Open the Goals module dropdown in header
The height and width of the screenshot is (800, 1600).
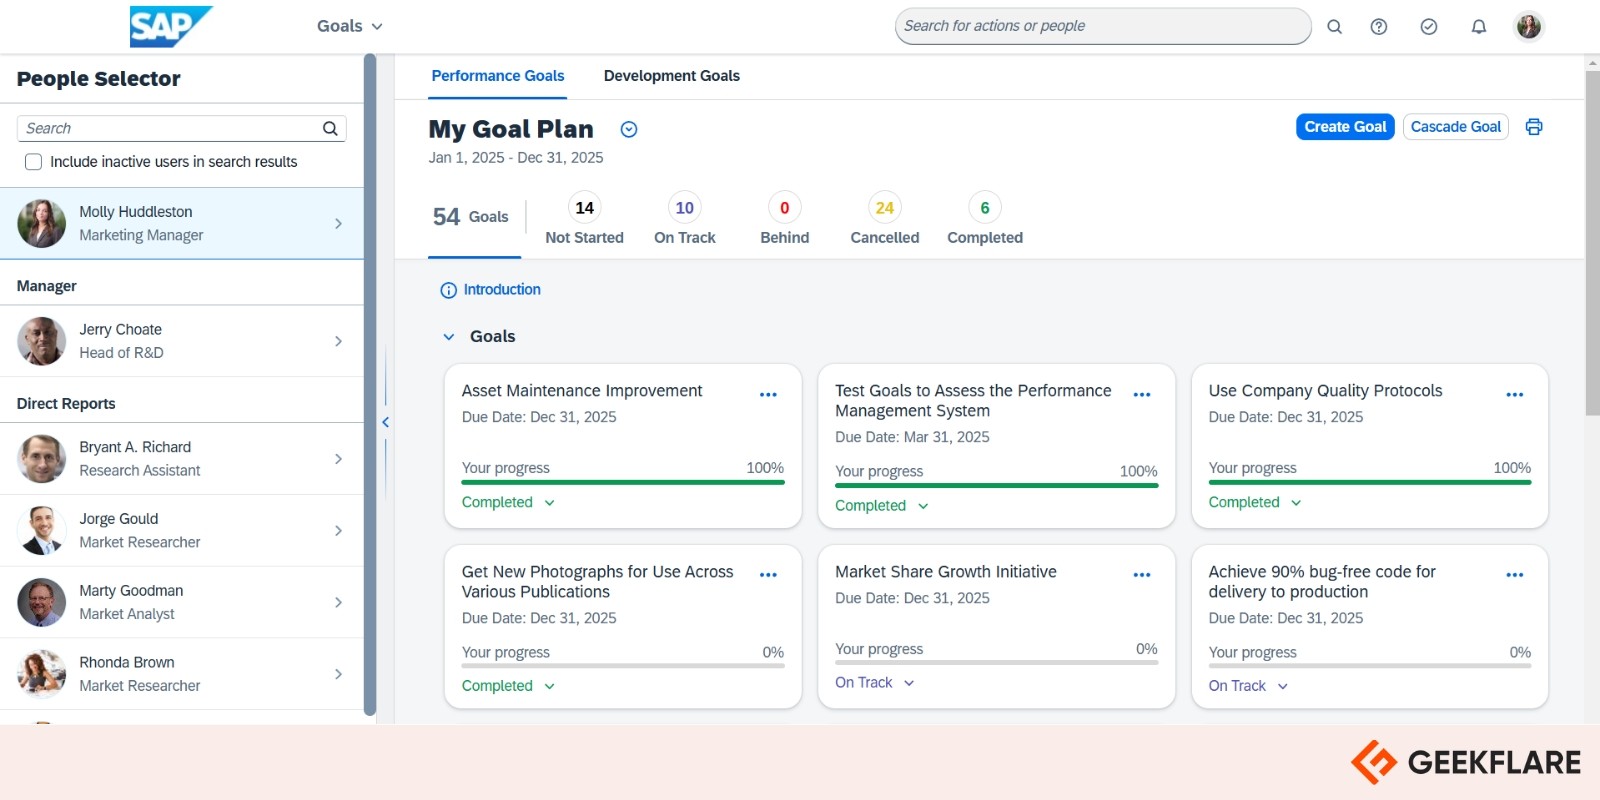point(350,26)
